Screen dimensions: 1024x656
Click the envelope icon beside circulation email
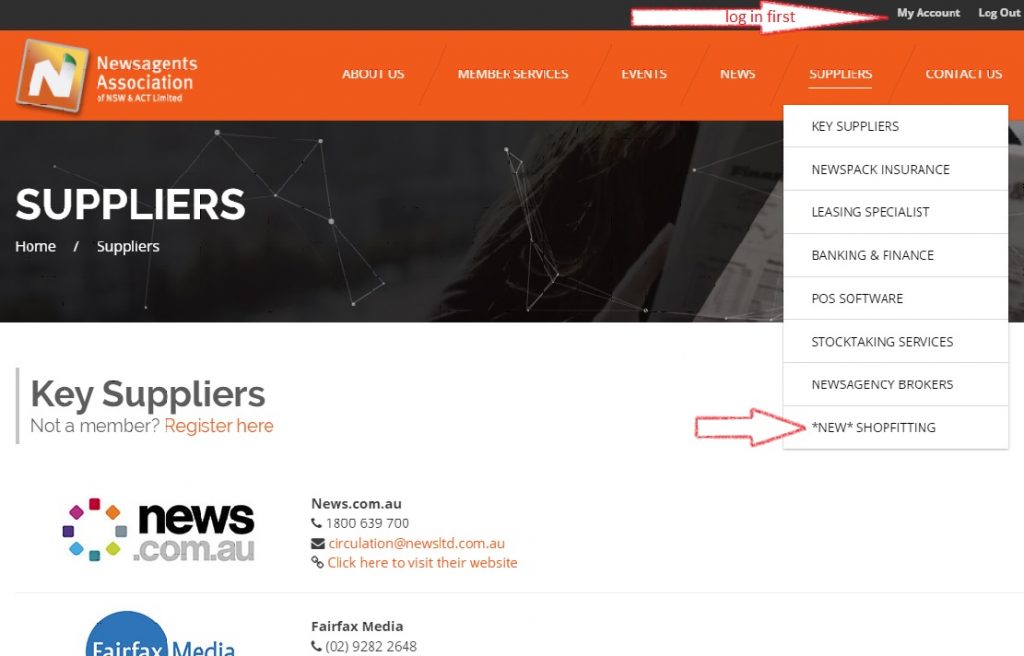[317, 544]
